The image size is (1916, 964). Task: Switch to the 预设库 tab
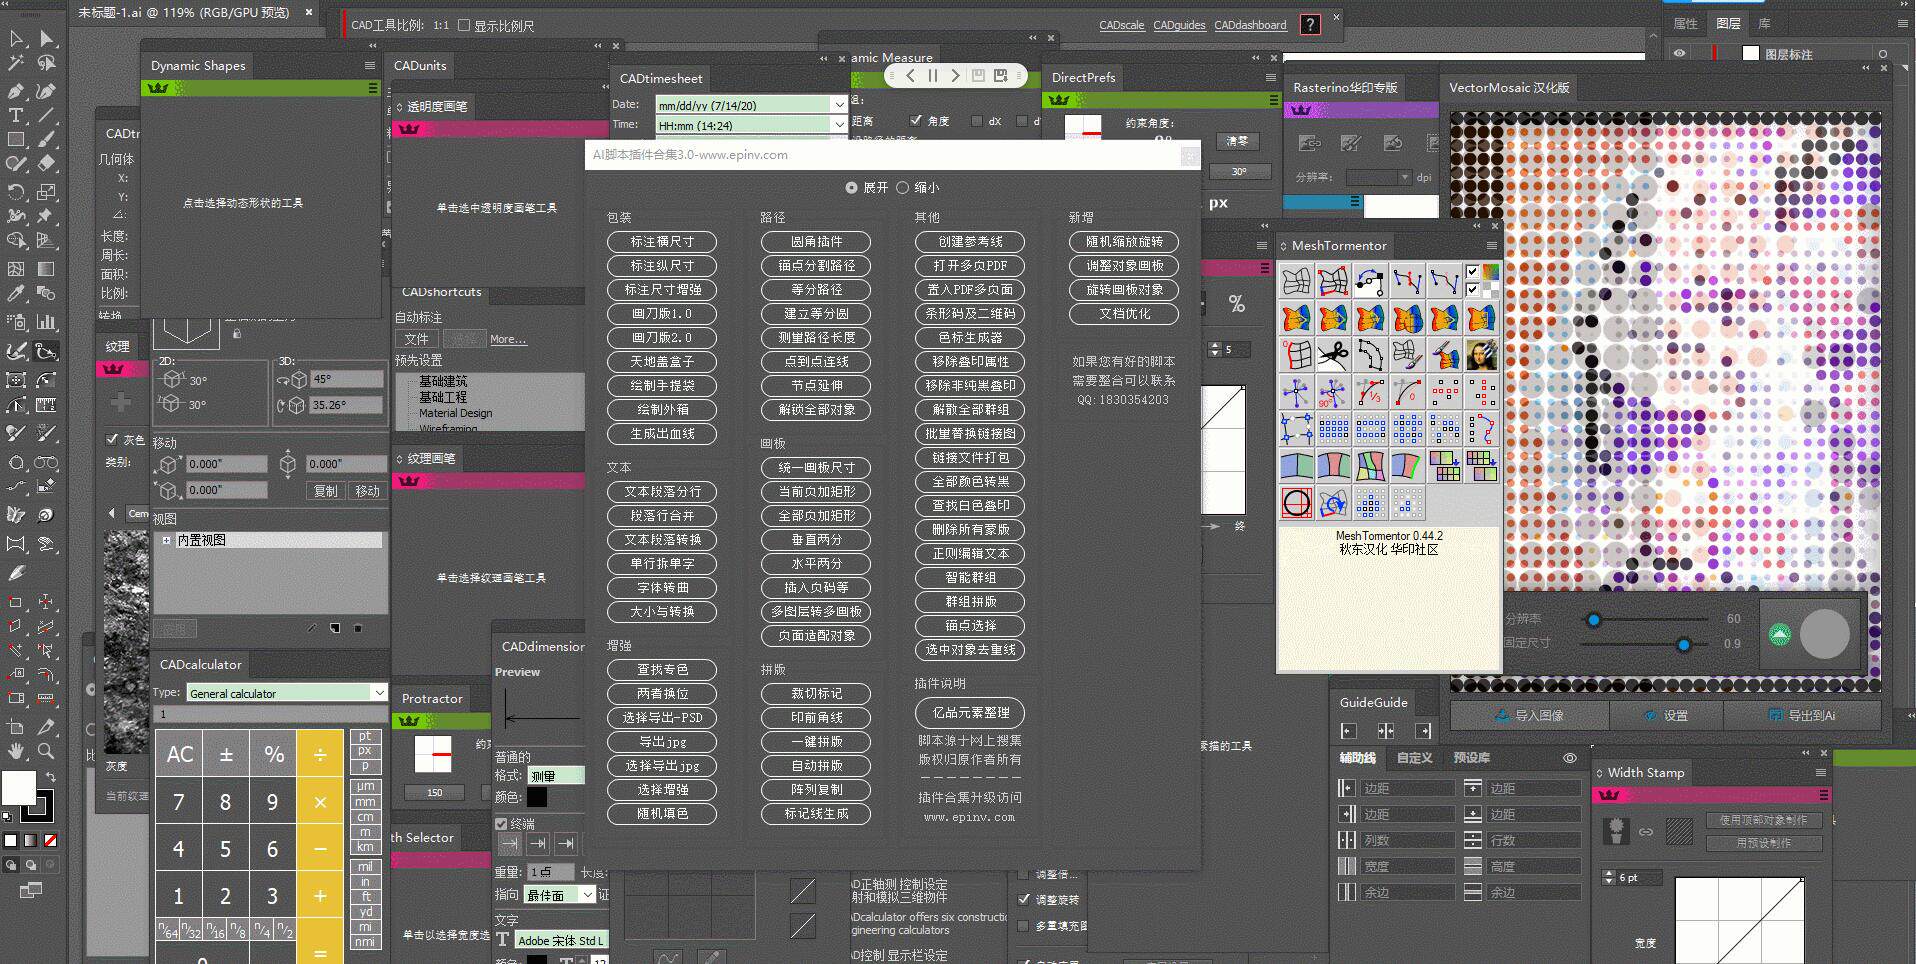pyautogui.click(x=1471, y=758)
